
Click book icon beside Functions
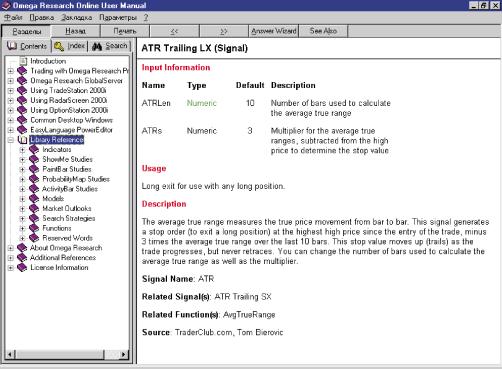point(34,228)
